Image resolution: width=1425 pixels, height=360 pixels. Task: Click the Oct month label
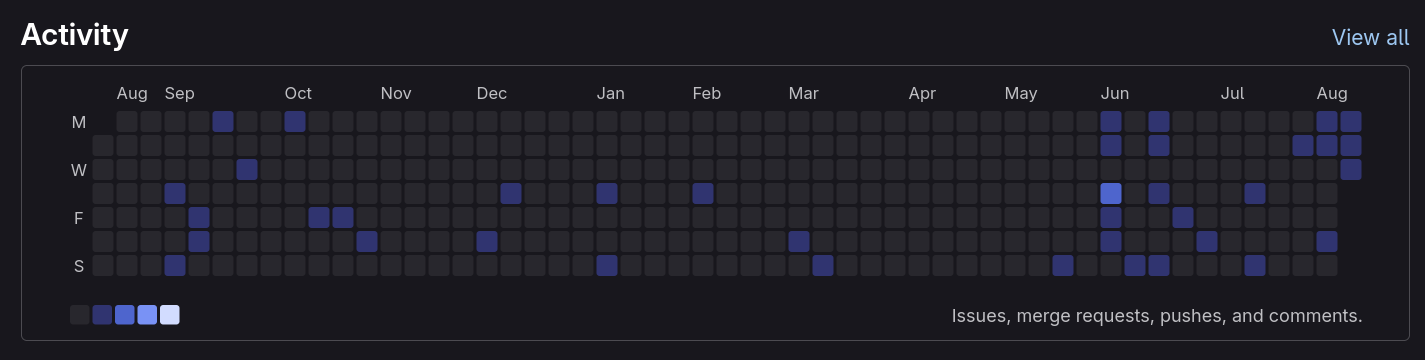coord(298,94)
